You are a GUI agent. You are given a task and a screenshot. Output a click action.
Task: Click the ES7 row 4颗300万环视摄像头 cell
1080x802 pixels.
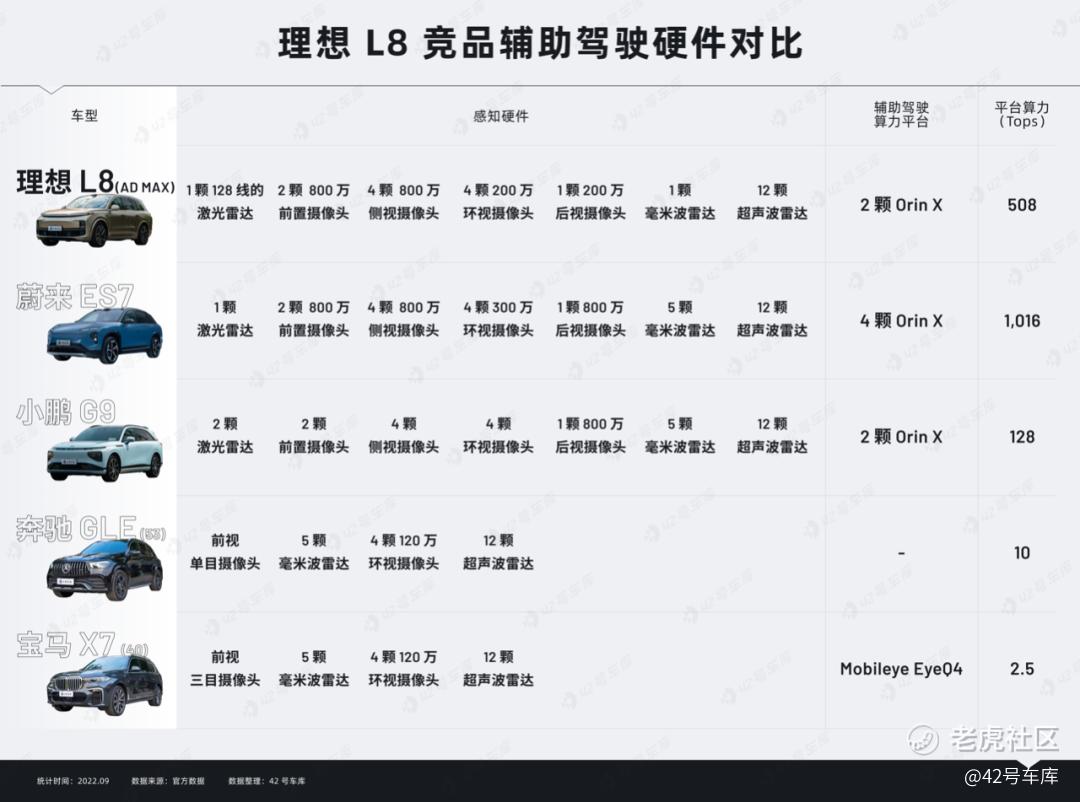498,318
